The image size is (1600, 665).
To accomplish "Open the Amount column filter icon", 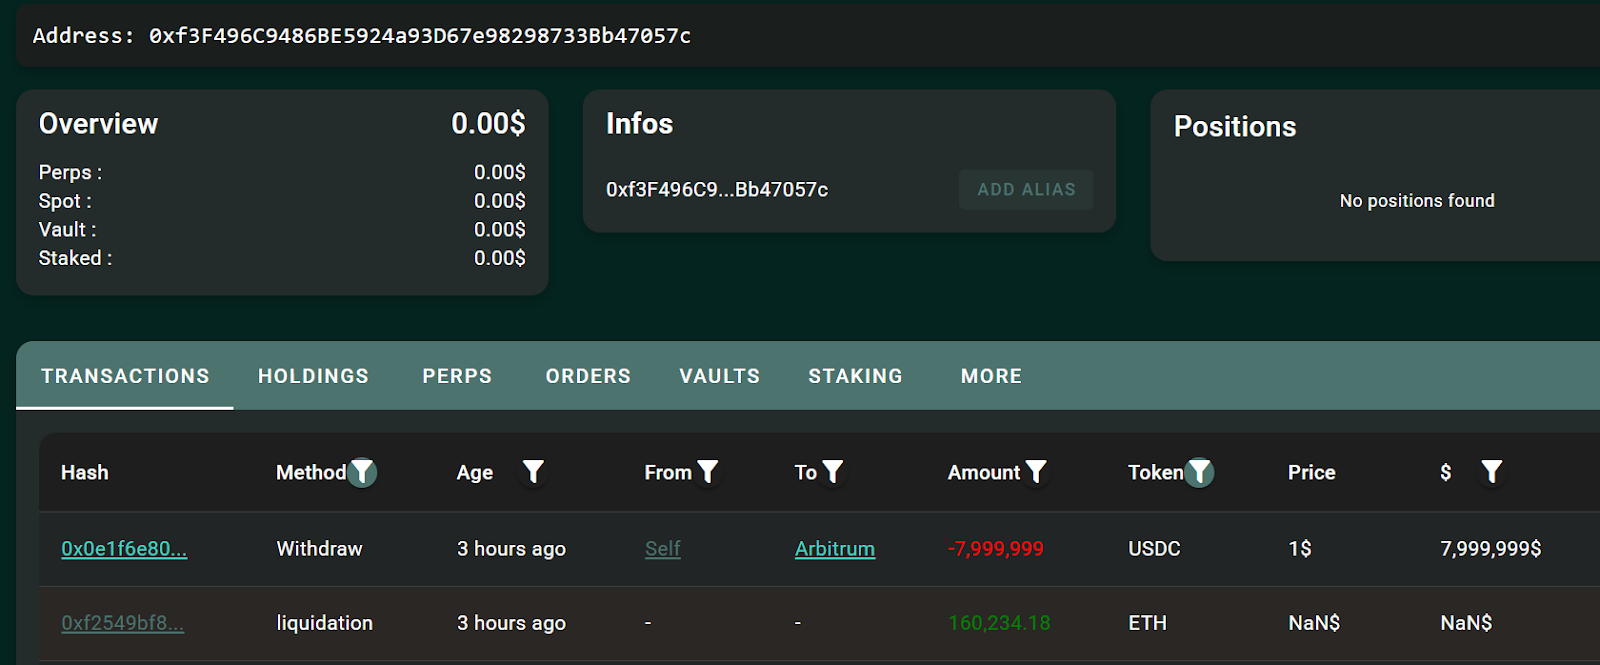I will click(x=1036, y=472).
